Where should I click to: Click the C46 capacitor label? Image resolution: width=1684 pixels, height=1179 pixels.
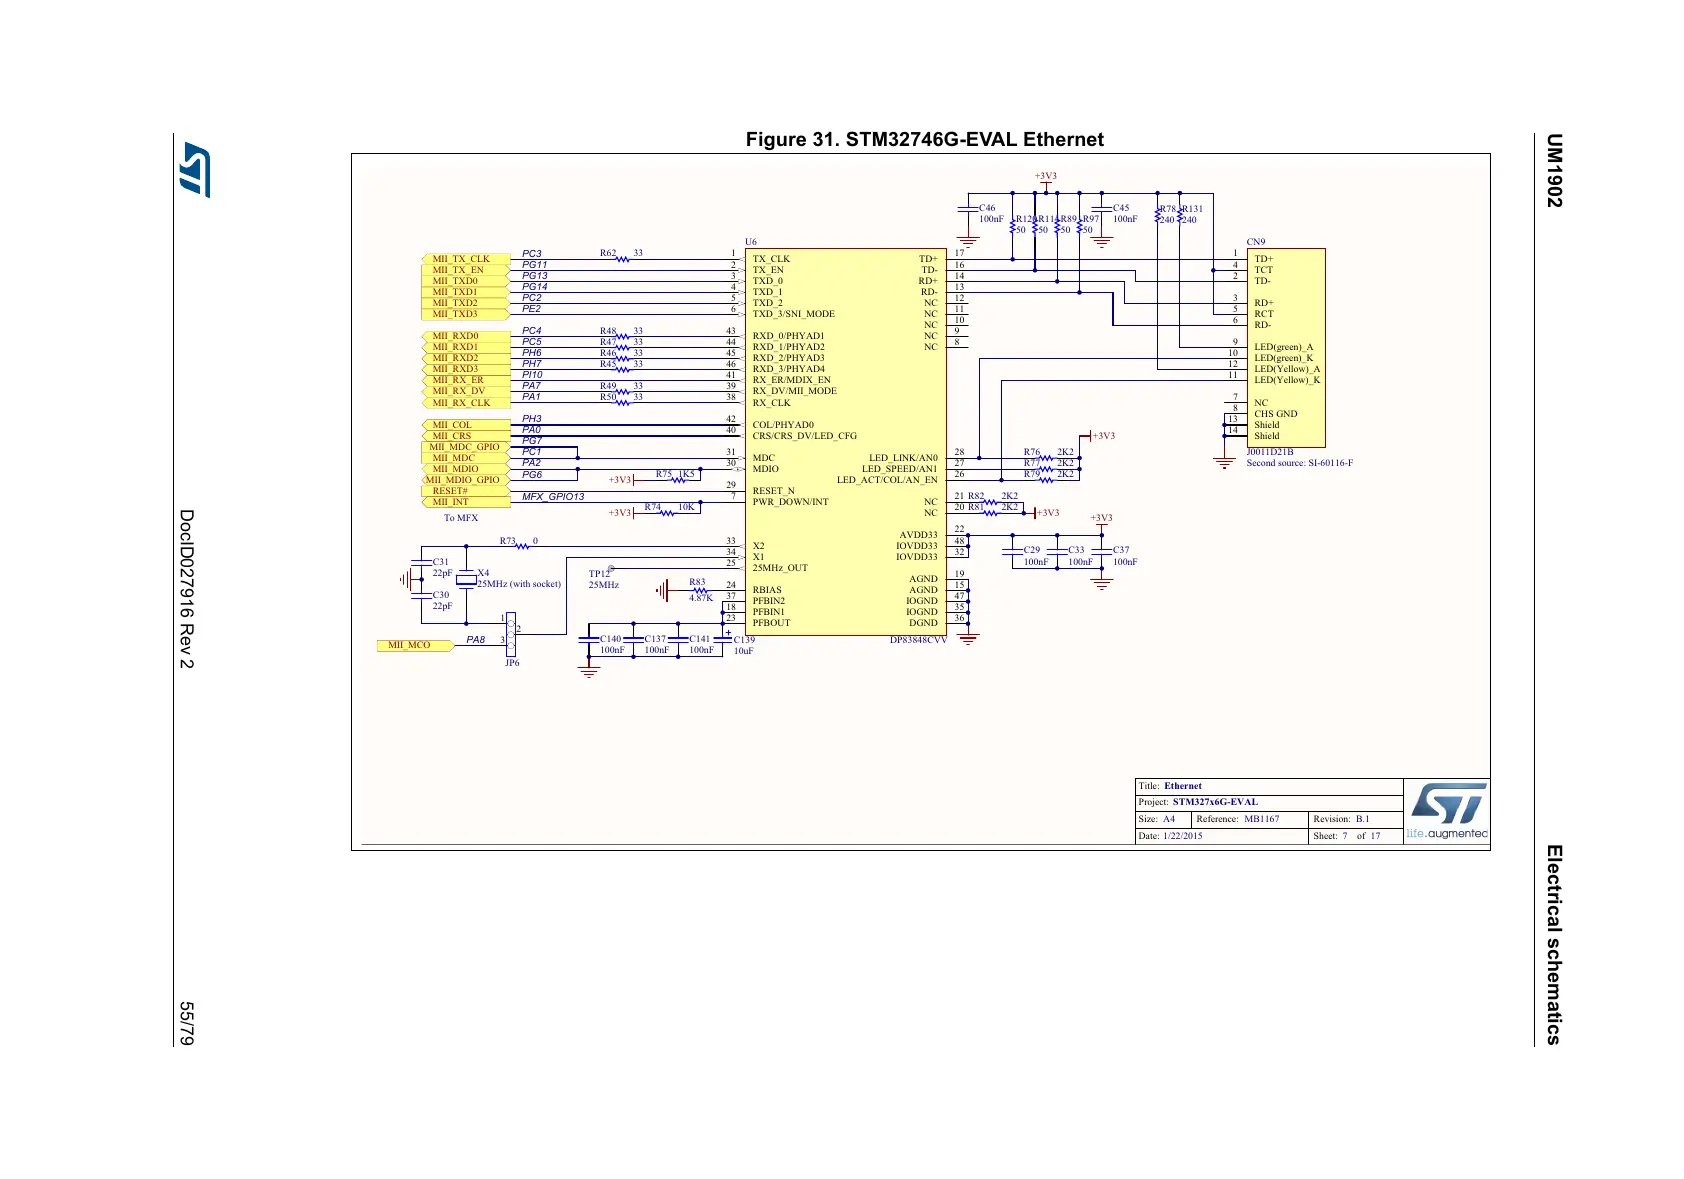[x=987, y=209]
